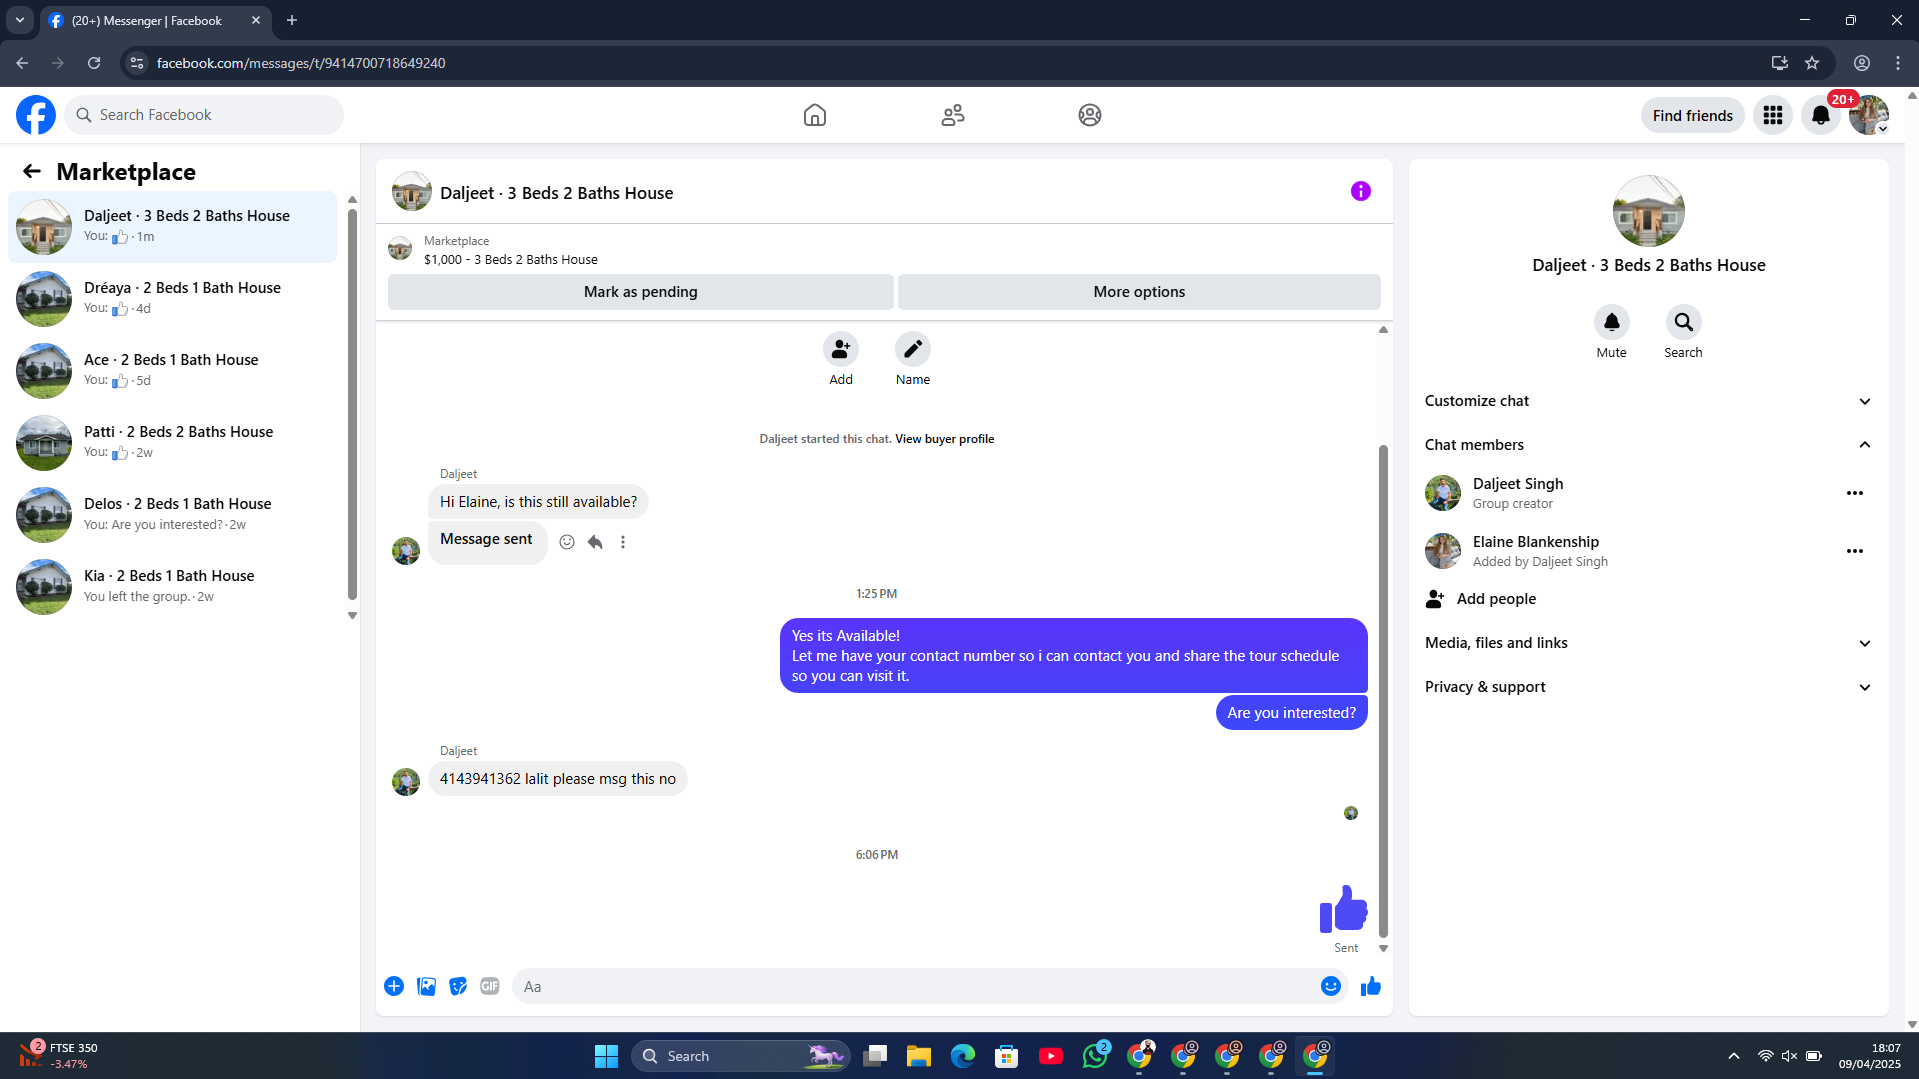Open the Facebook menu grid icon
The image size is (1919, 1079).
tap(1773, 115)
